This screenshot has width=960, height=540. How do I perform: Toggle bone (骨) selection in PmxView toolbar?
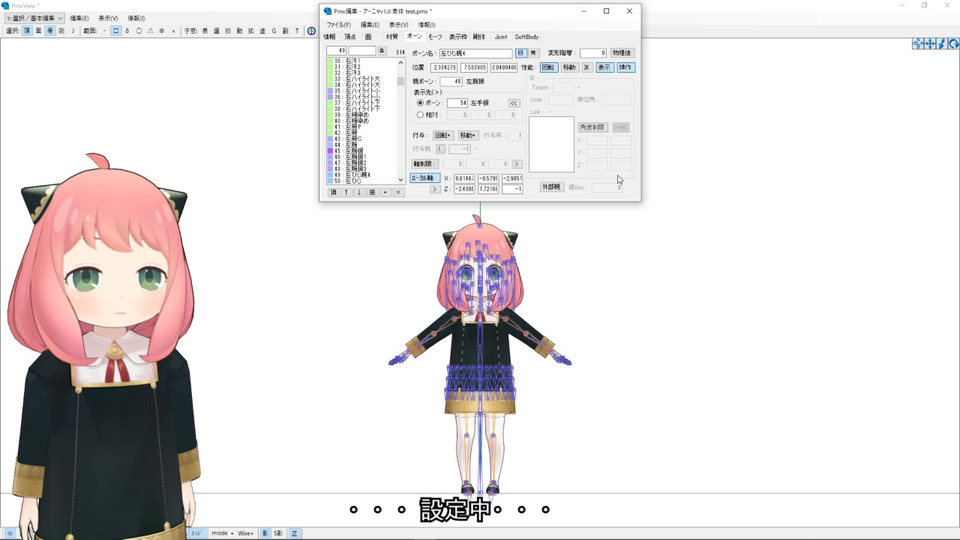(50, 31)
